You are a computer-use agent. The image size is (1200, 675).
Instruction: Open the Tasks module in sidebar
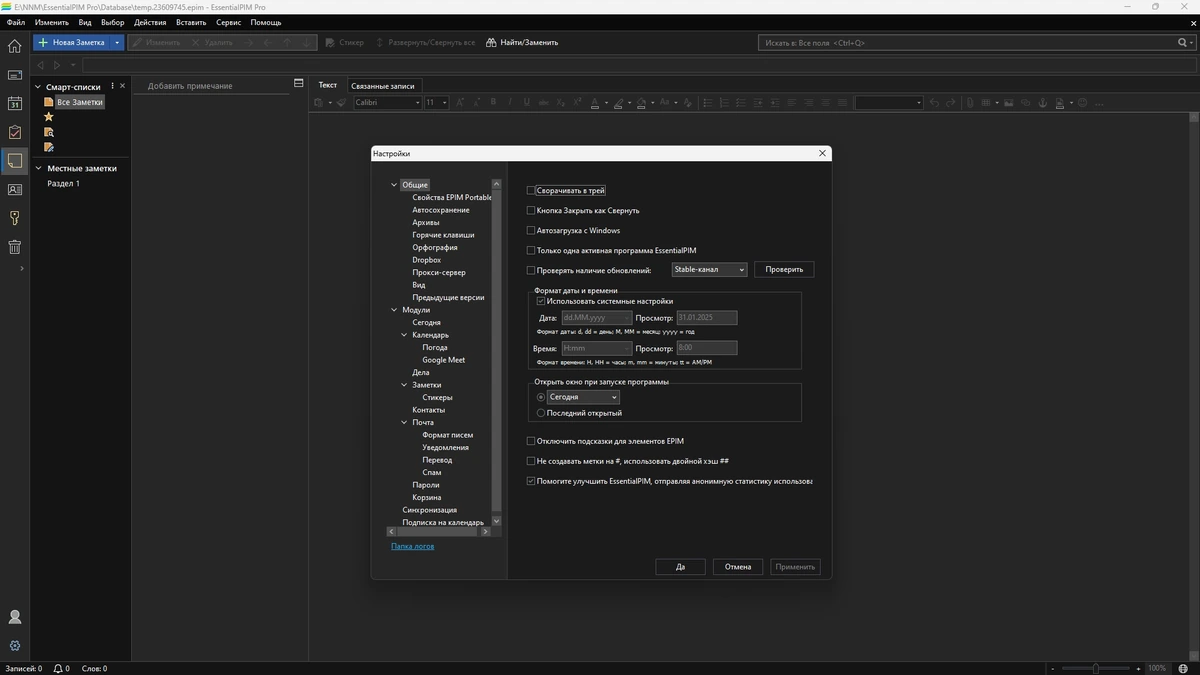click(x=14, y=132)
